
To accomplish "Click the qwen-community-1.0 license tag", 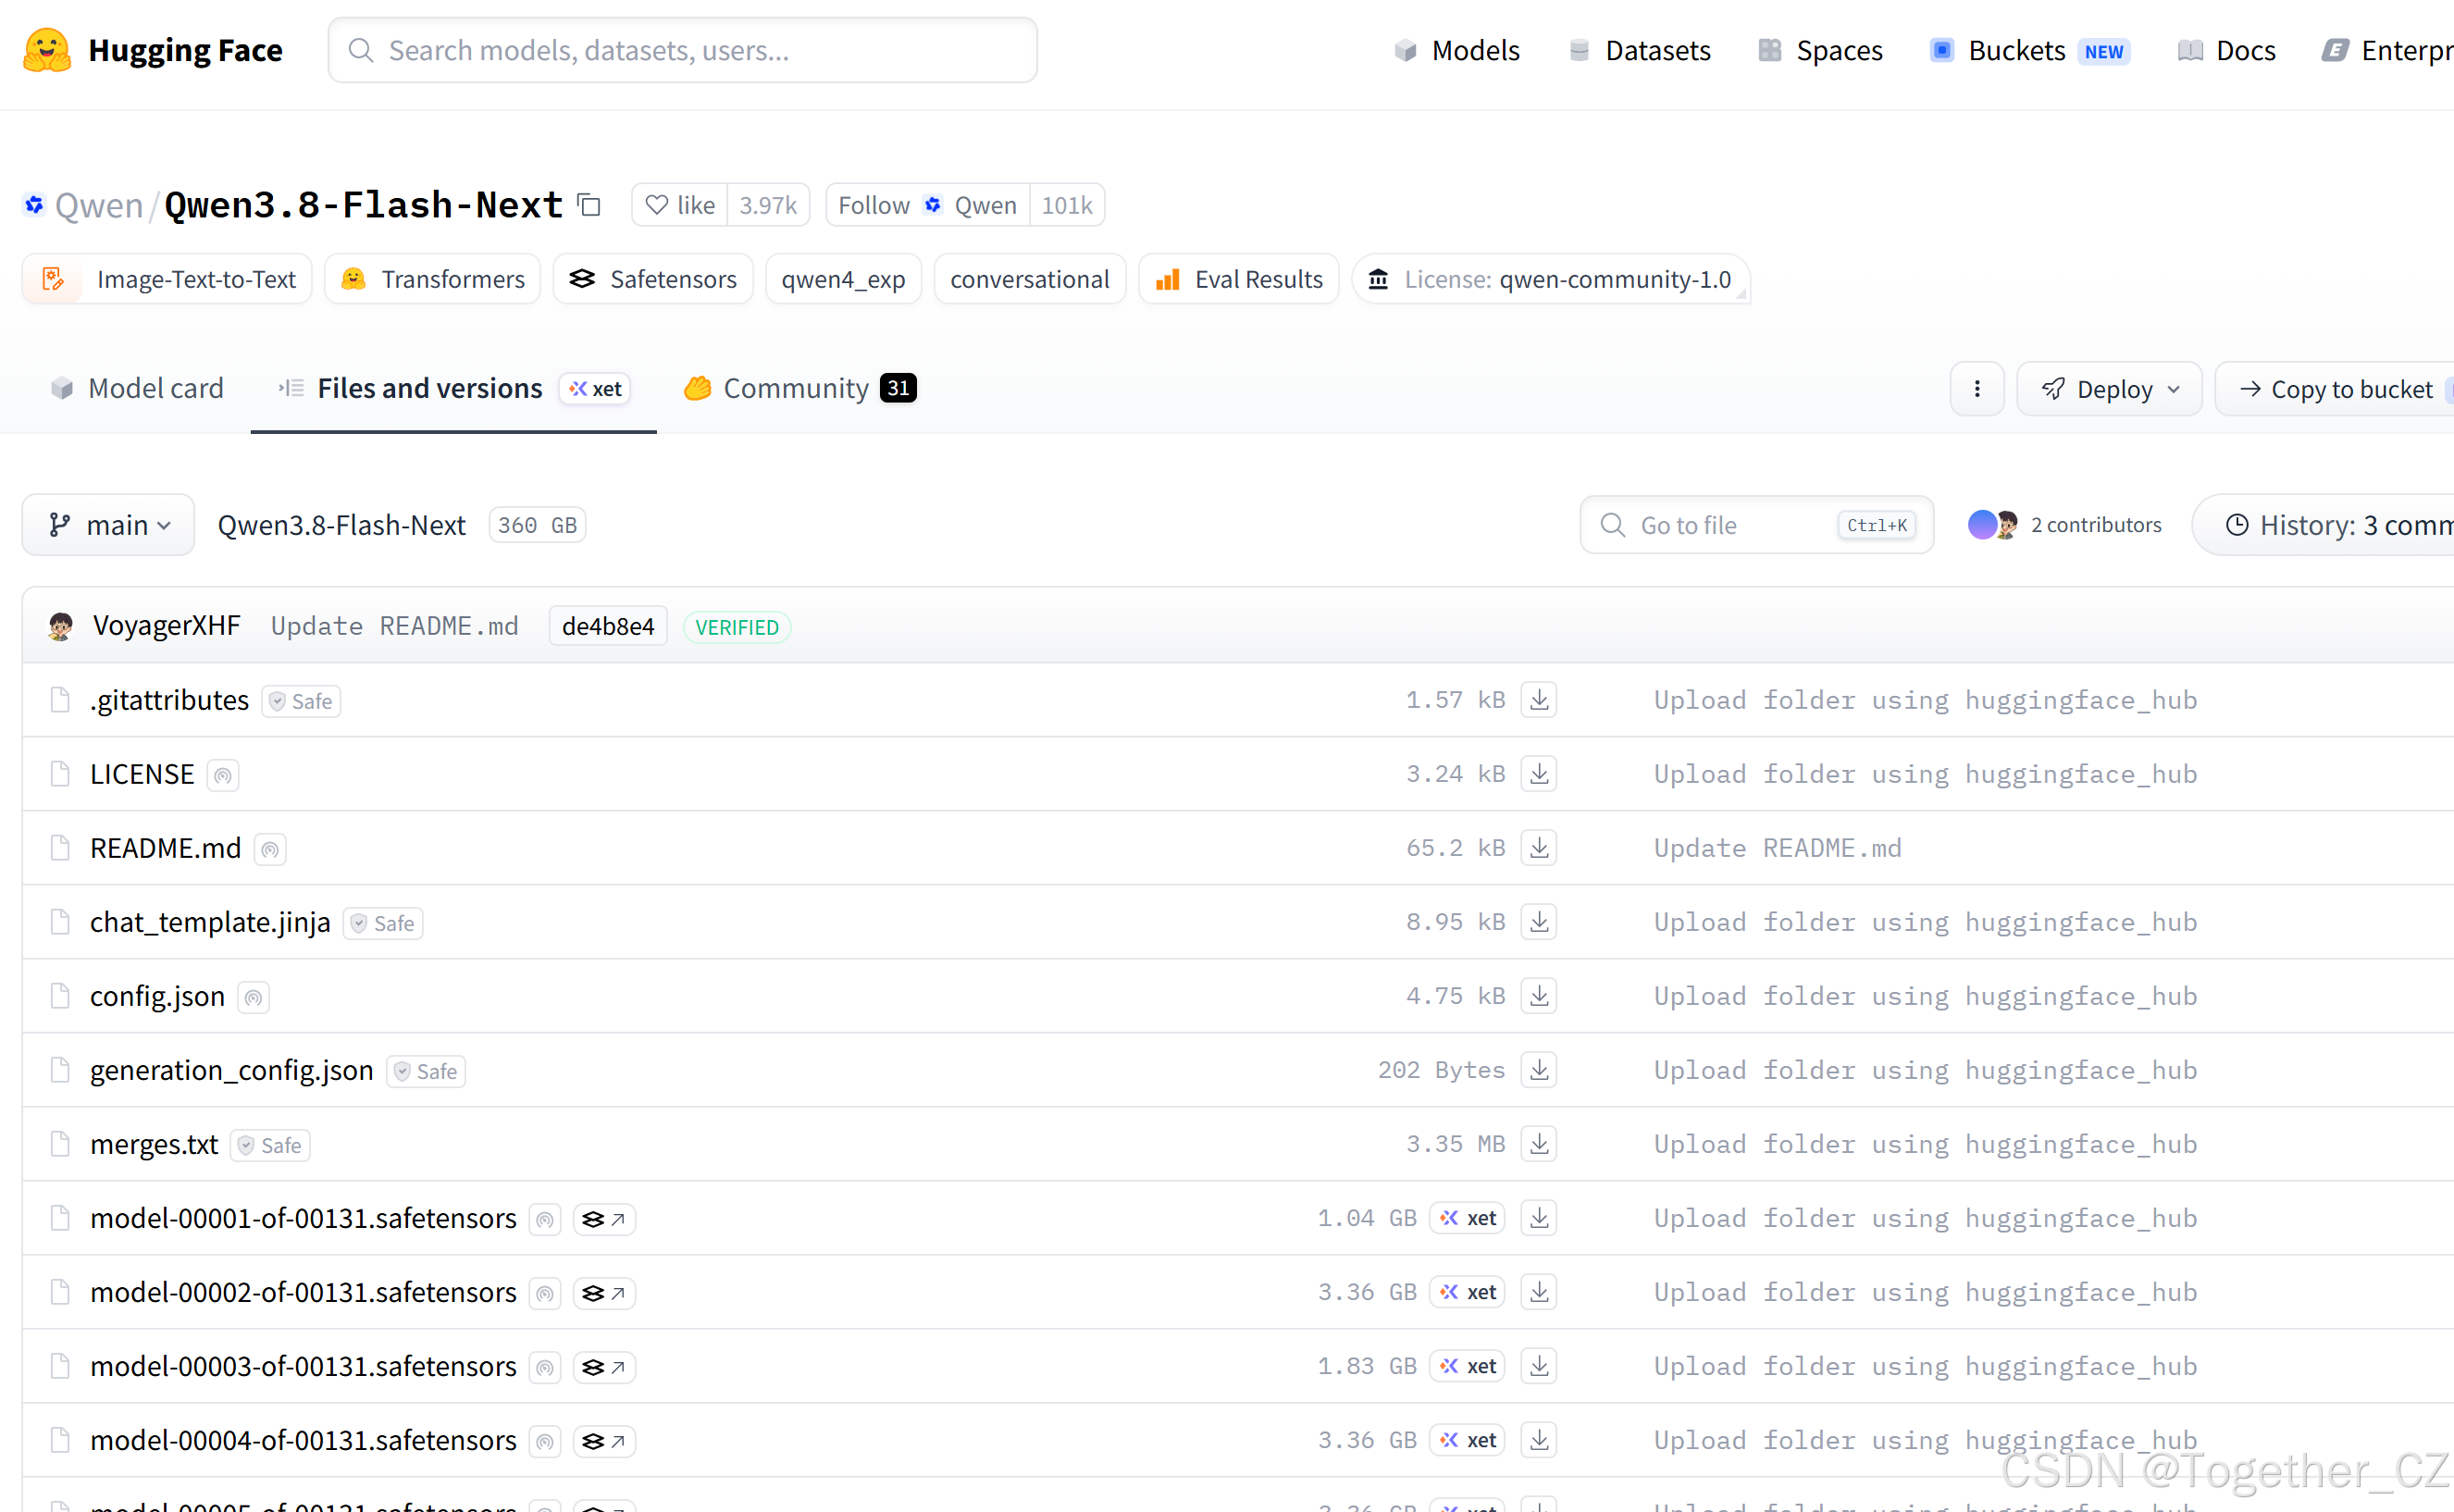I will pyautogui.click(x=1550, y=279).
